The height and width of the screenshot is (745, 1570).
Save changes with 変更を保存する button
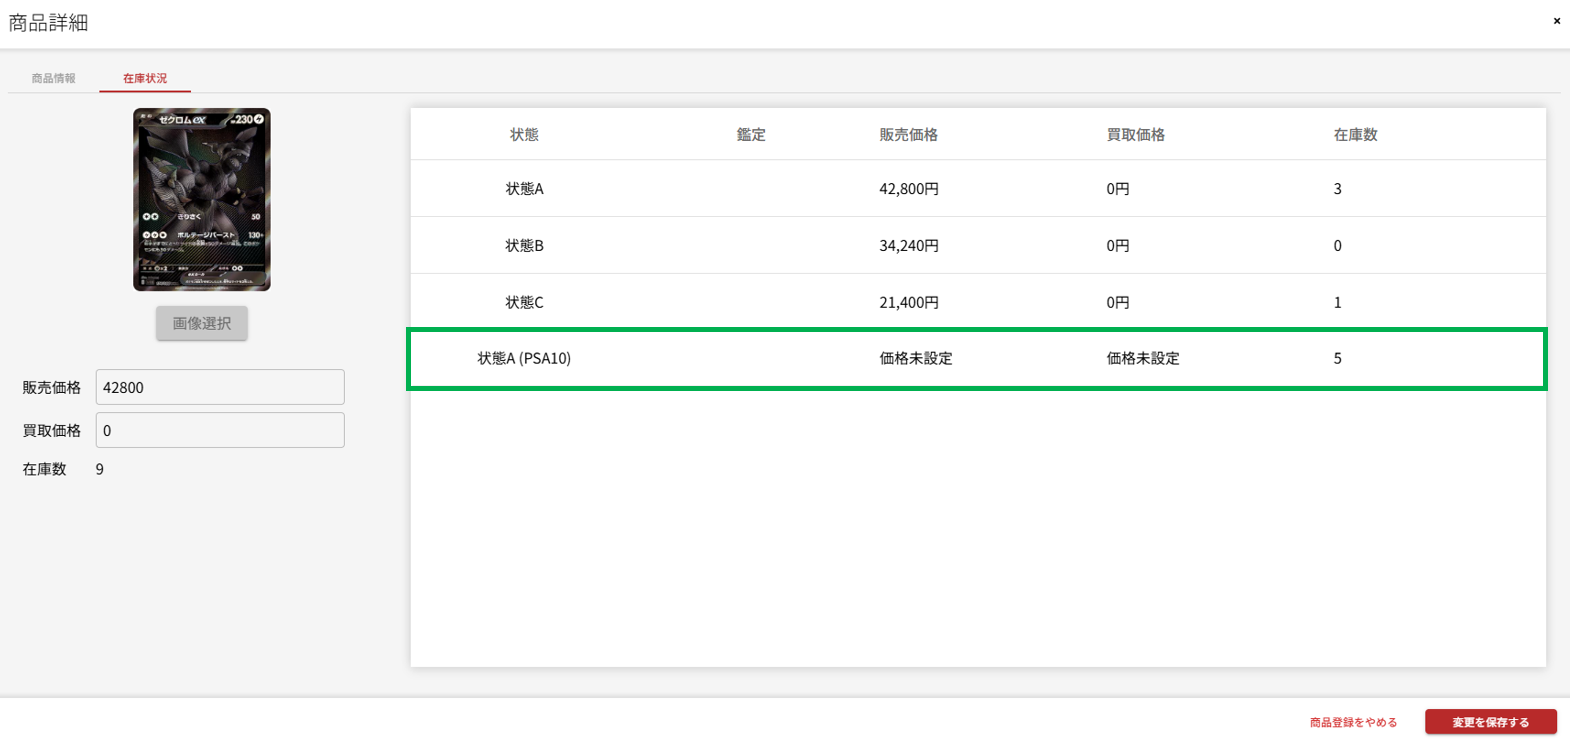[x=1490, y=722]
